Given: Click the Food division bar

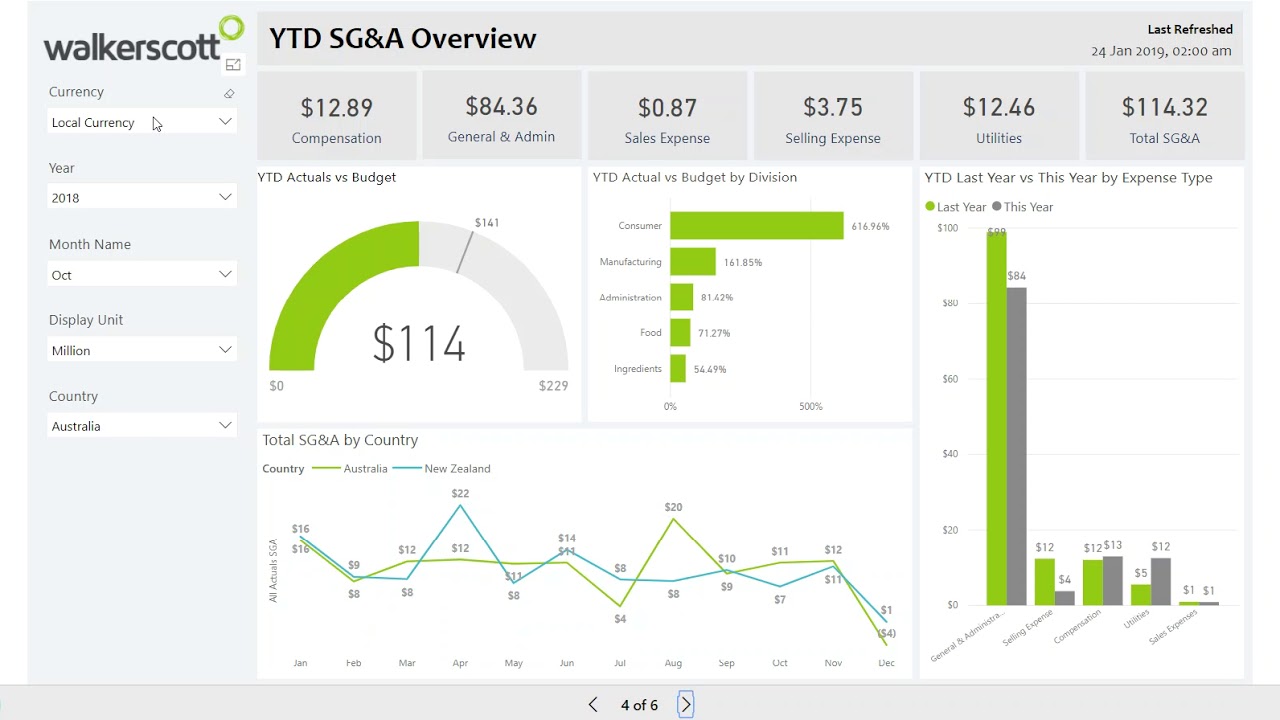Looking at the screenshot, I should (x=680, y=333).
